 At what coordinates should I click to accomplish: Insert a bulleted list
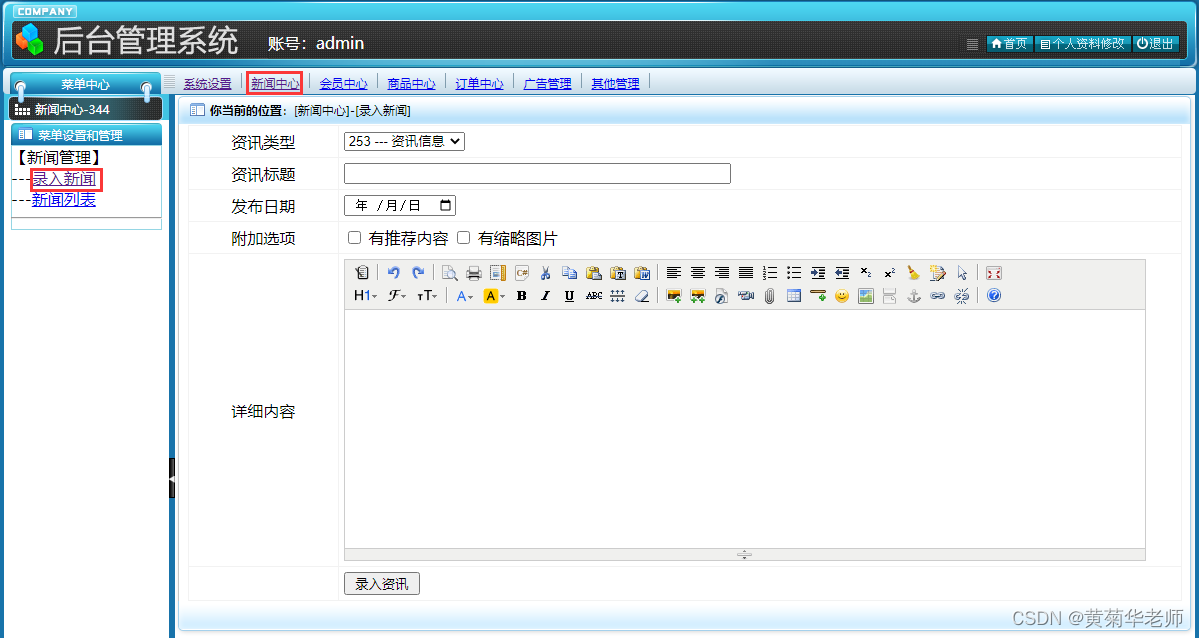(x=794, y=273)
